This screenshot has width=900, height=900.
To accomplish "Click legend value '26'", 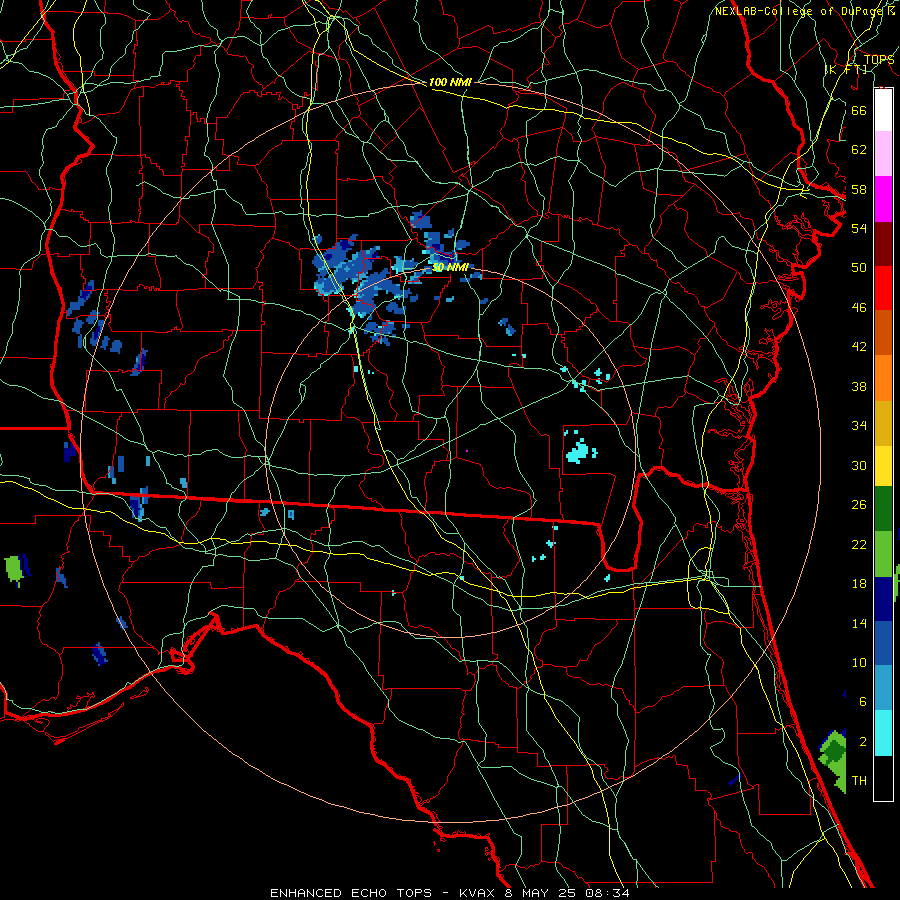I will click(x=859, y=505).
